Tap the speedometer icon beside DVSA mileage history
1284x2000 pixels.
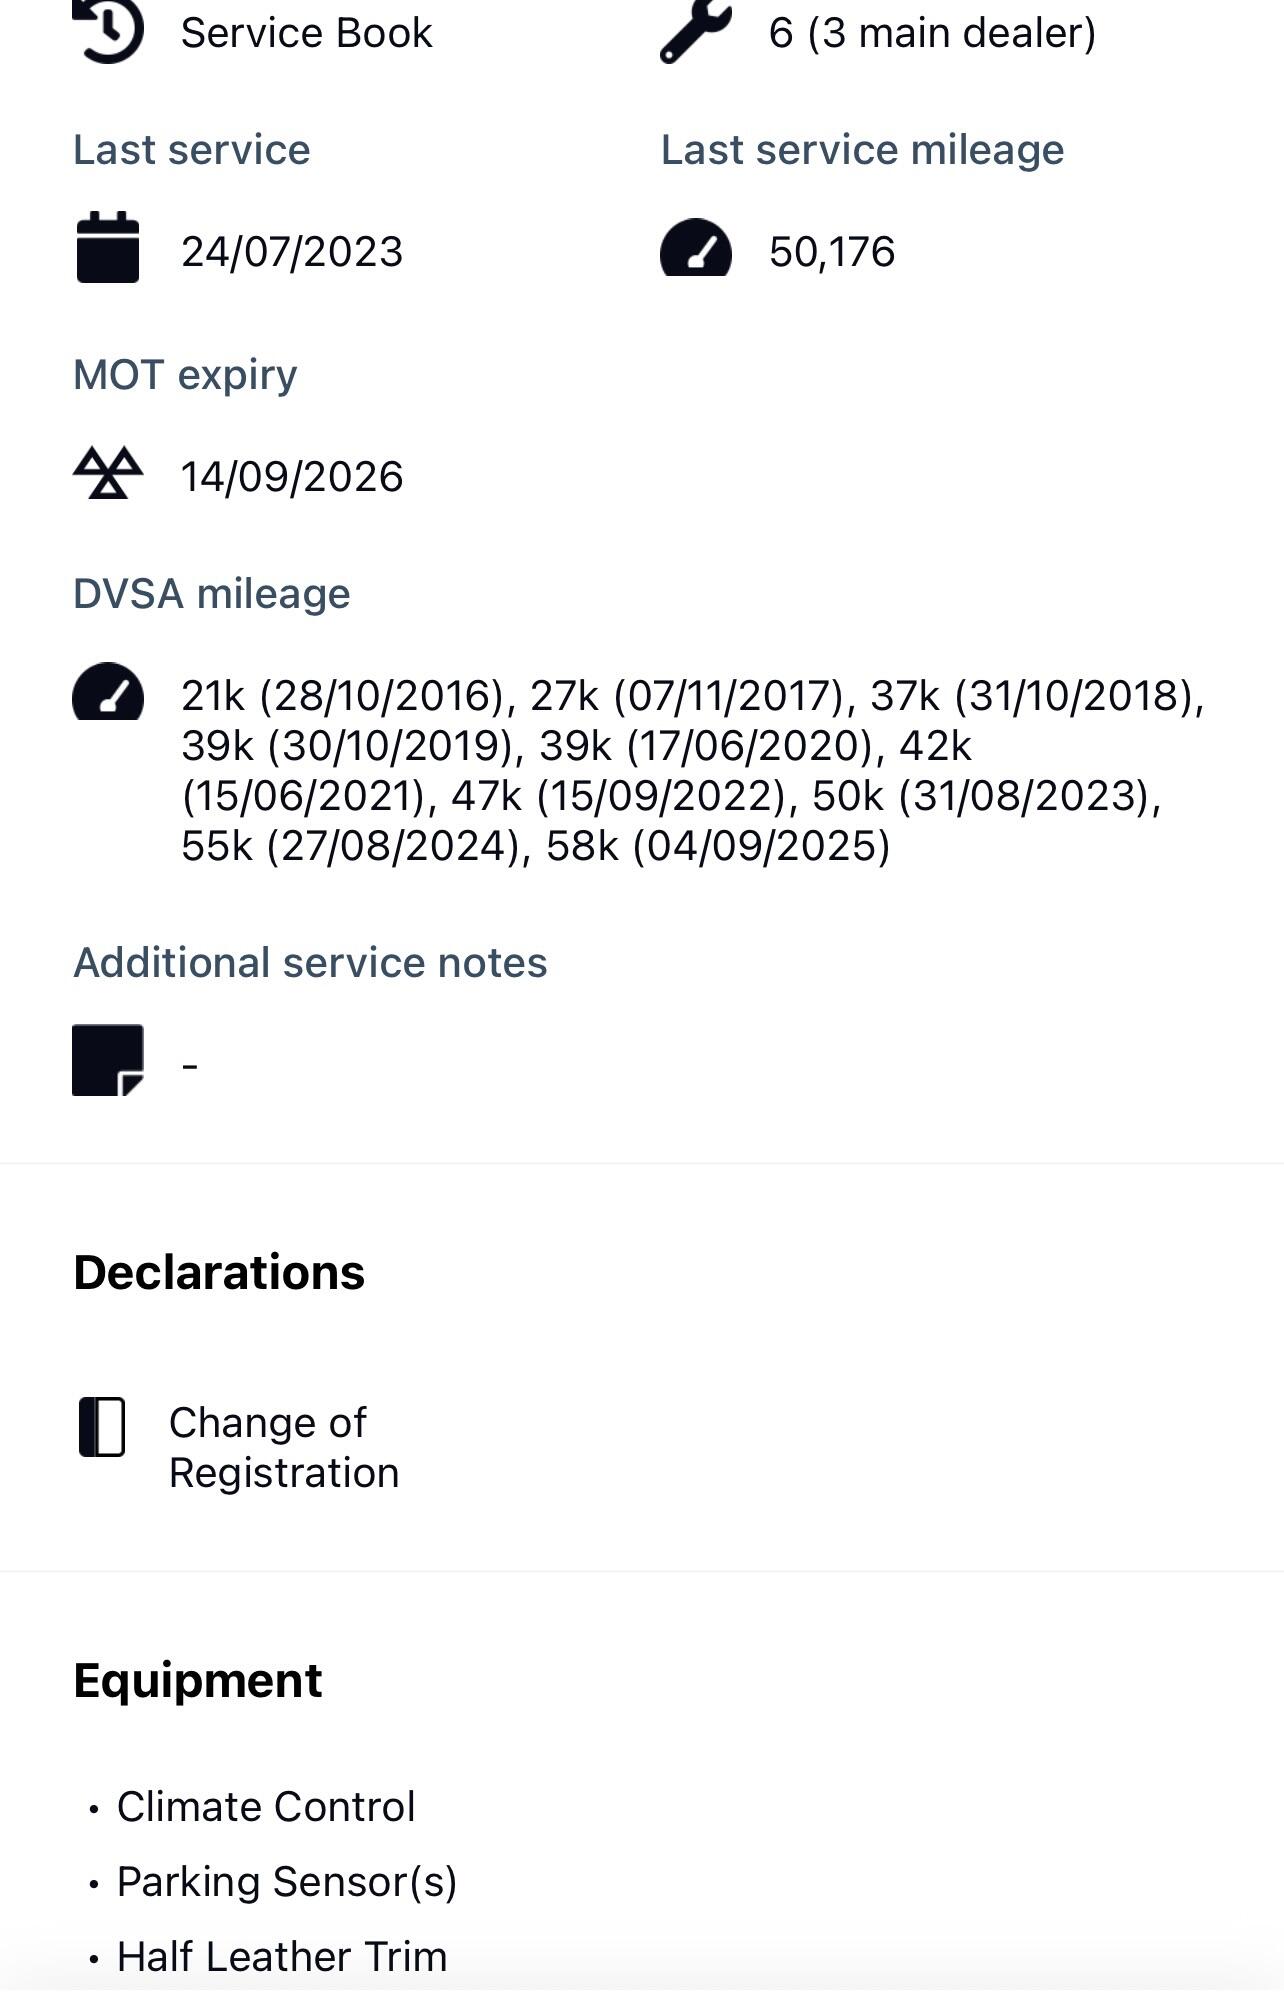point(108,692)
